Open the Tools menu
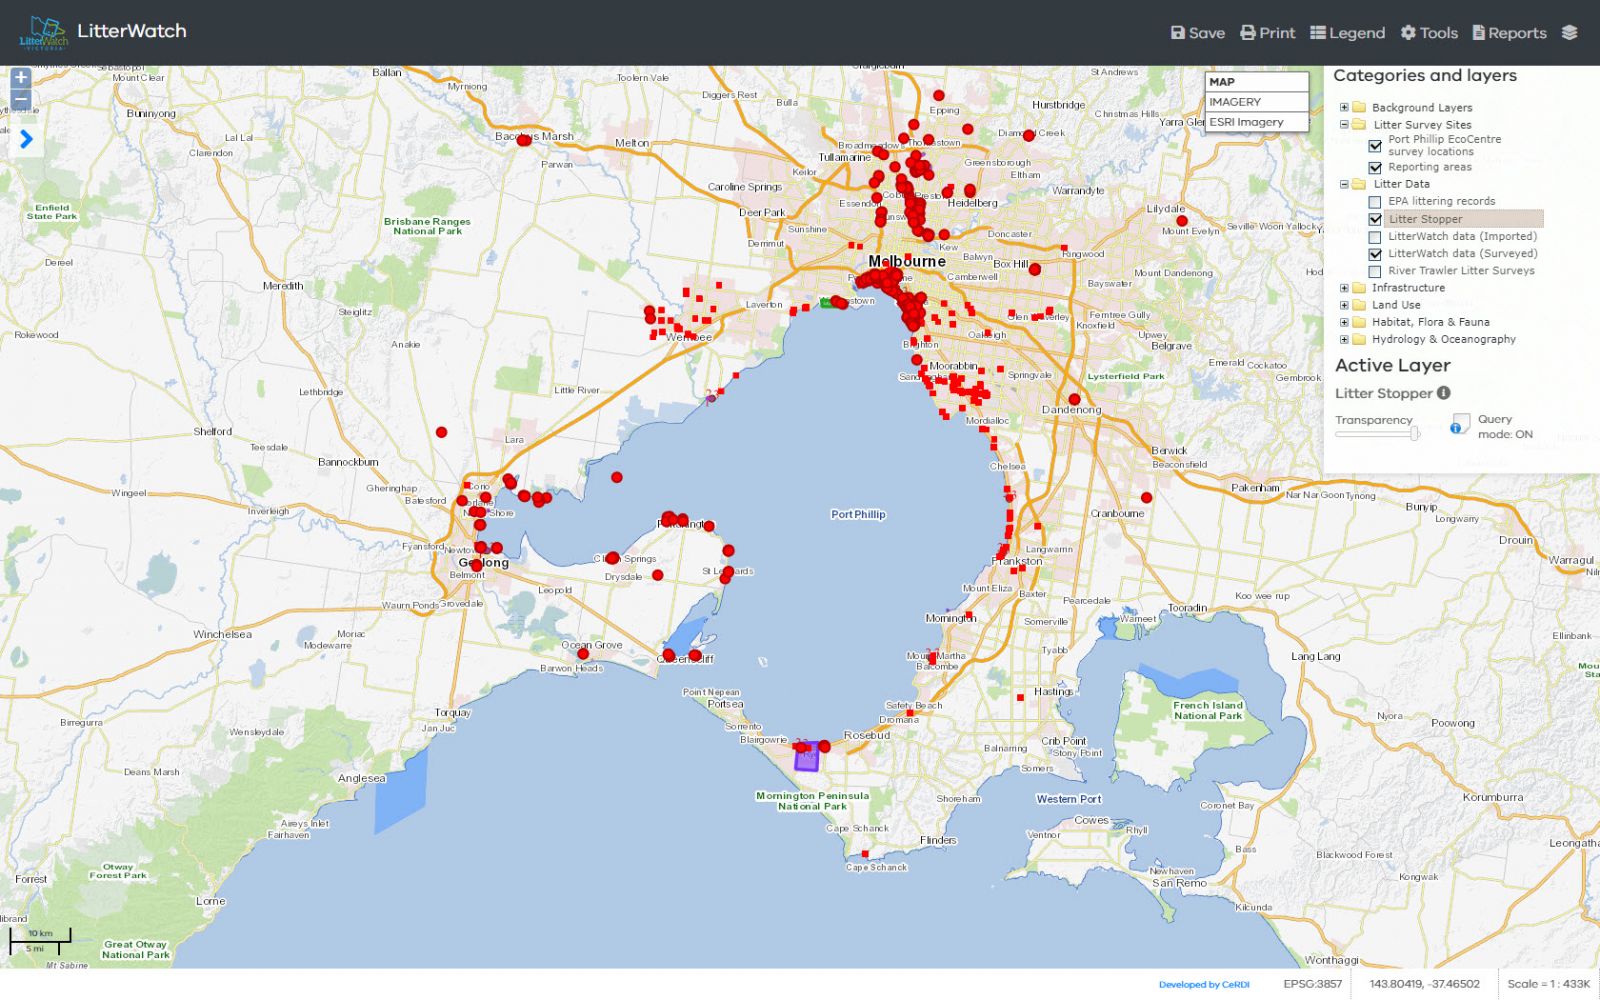This screenshot has width=1600, height=1000. [1429, 33]
